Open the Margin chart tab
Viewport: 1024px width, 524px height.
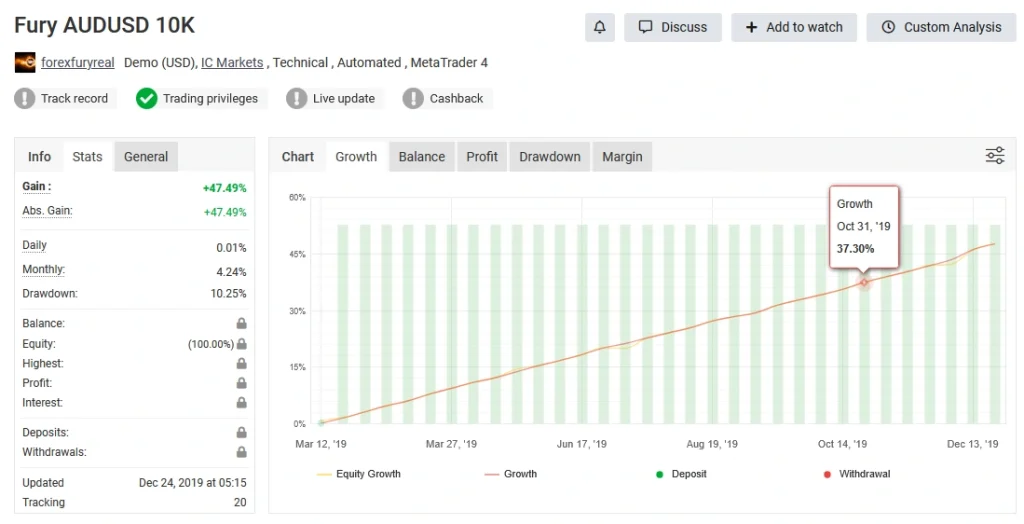[622, 157]
